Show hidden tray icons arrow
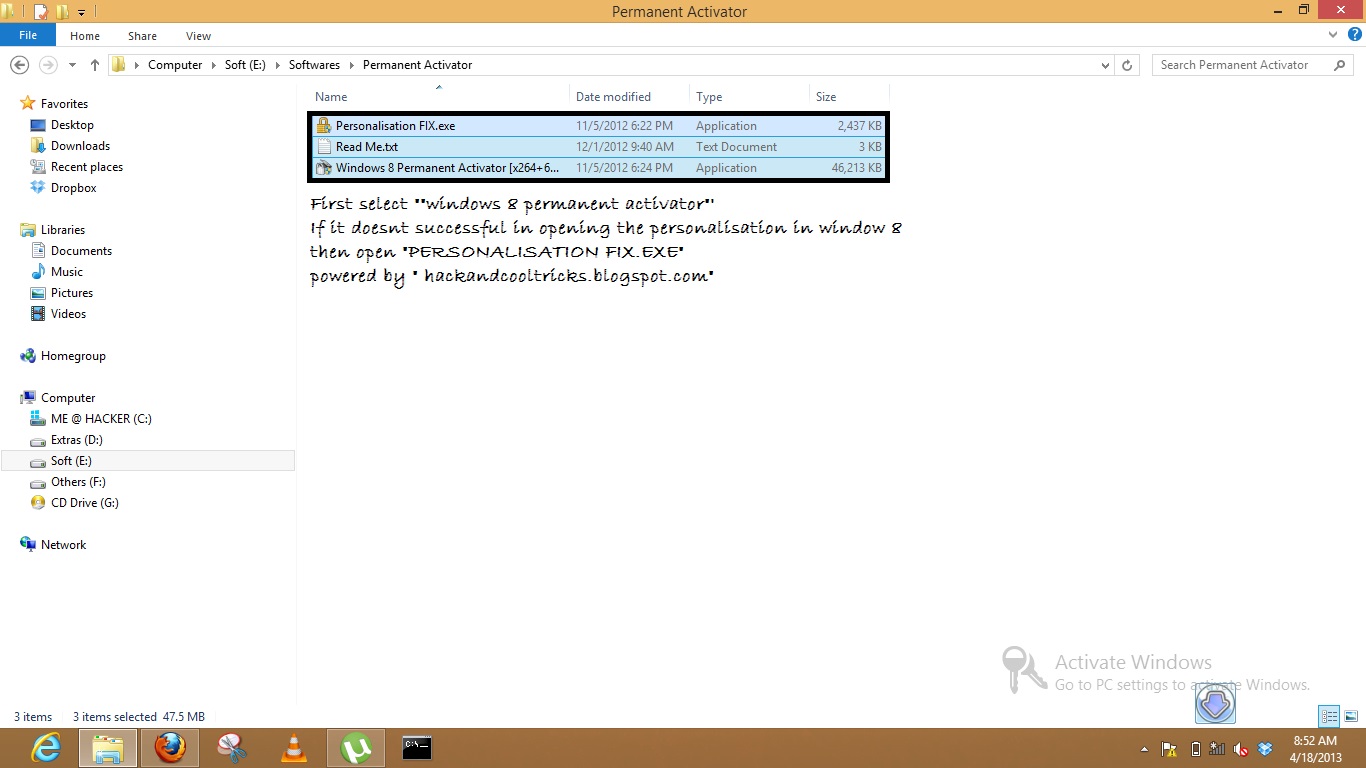Screen dimensions: 1366x768 click(1145, 749)
